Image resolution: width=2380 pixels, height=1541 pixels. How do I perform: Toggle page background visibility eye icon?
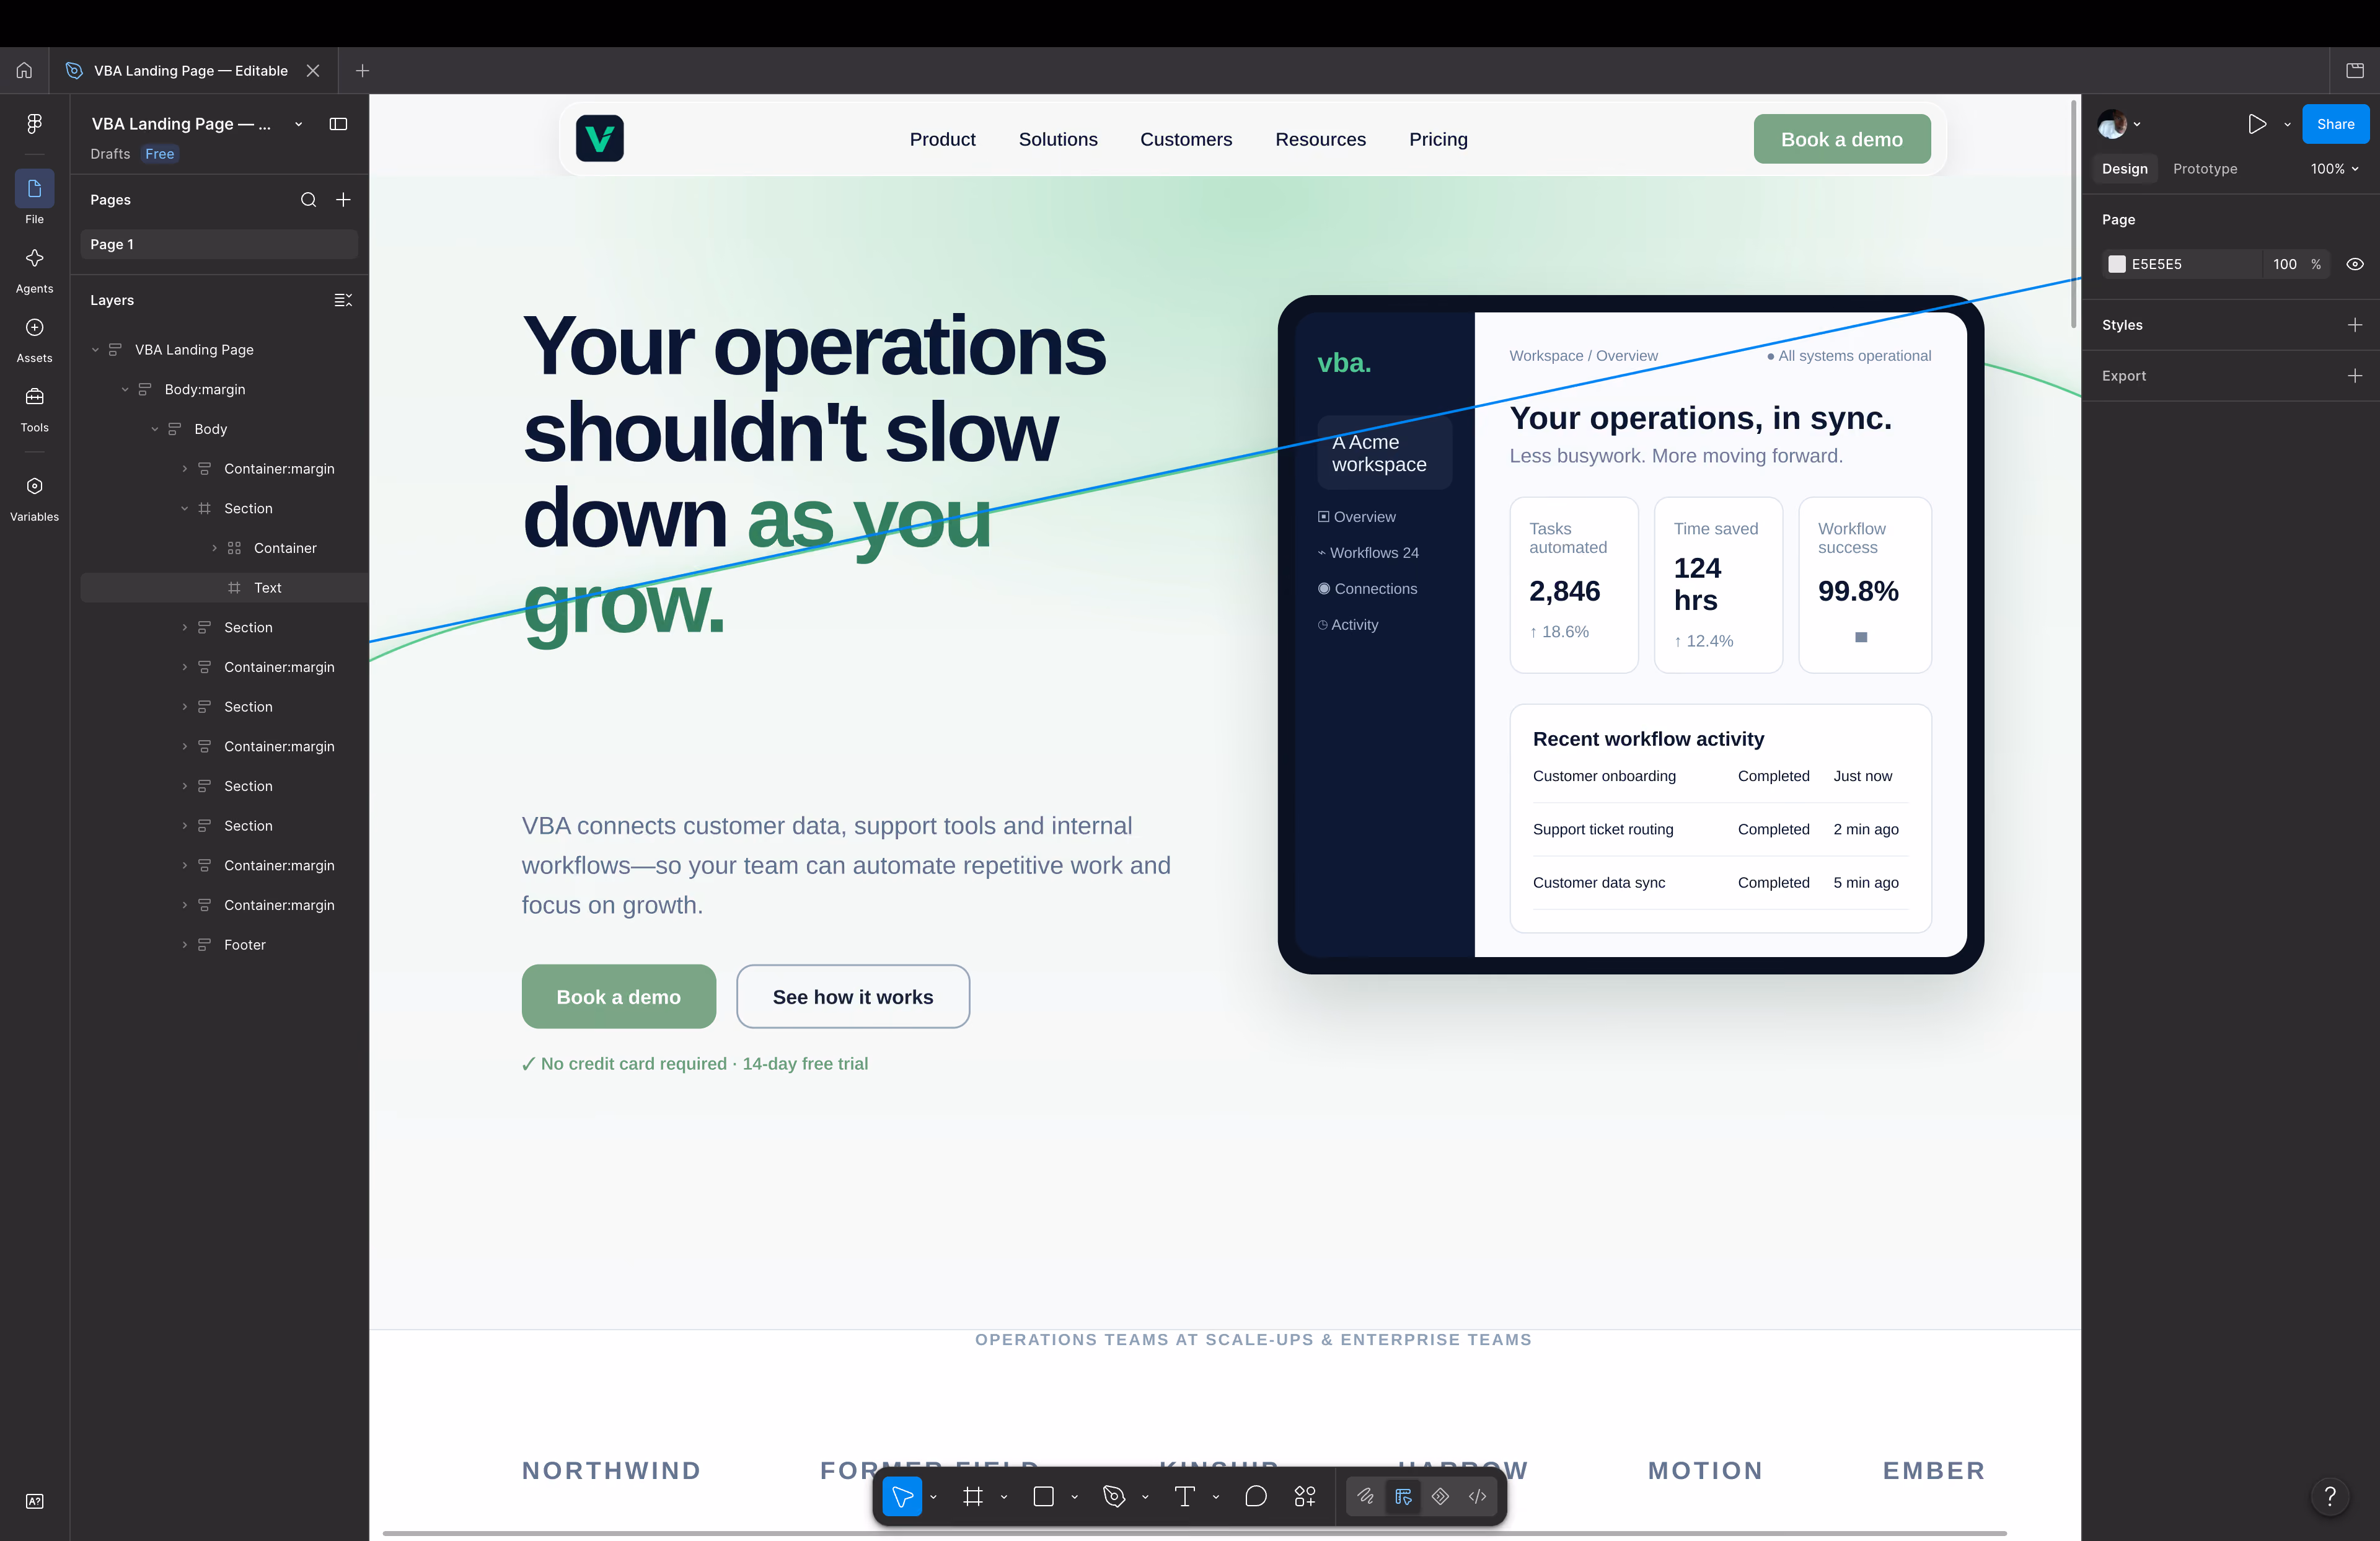point(2355,264)
